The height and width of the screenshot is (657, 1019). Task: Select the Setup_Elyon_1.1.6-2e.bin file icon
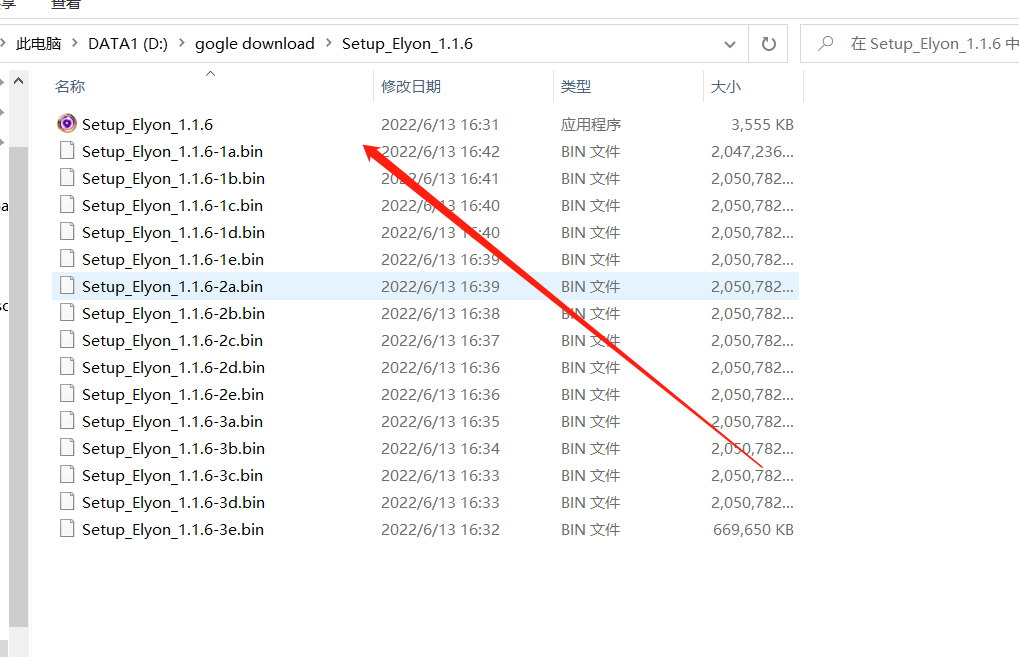tap(67, 394)
